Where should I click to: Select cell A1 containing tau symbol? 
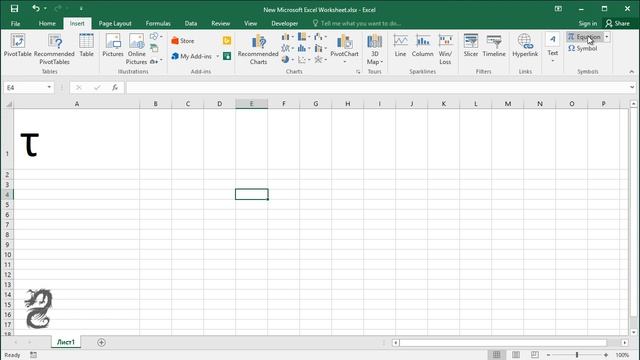[77, 139]
